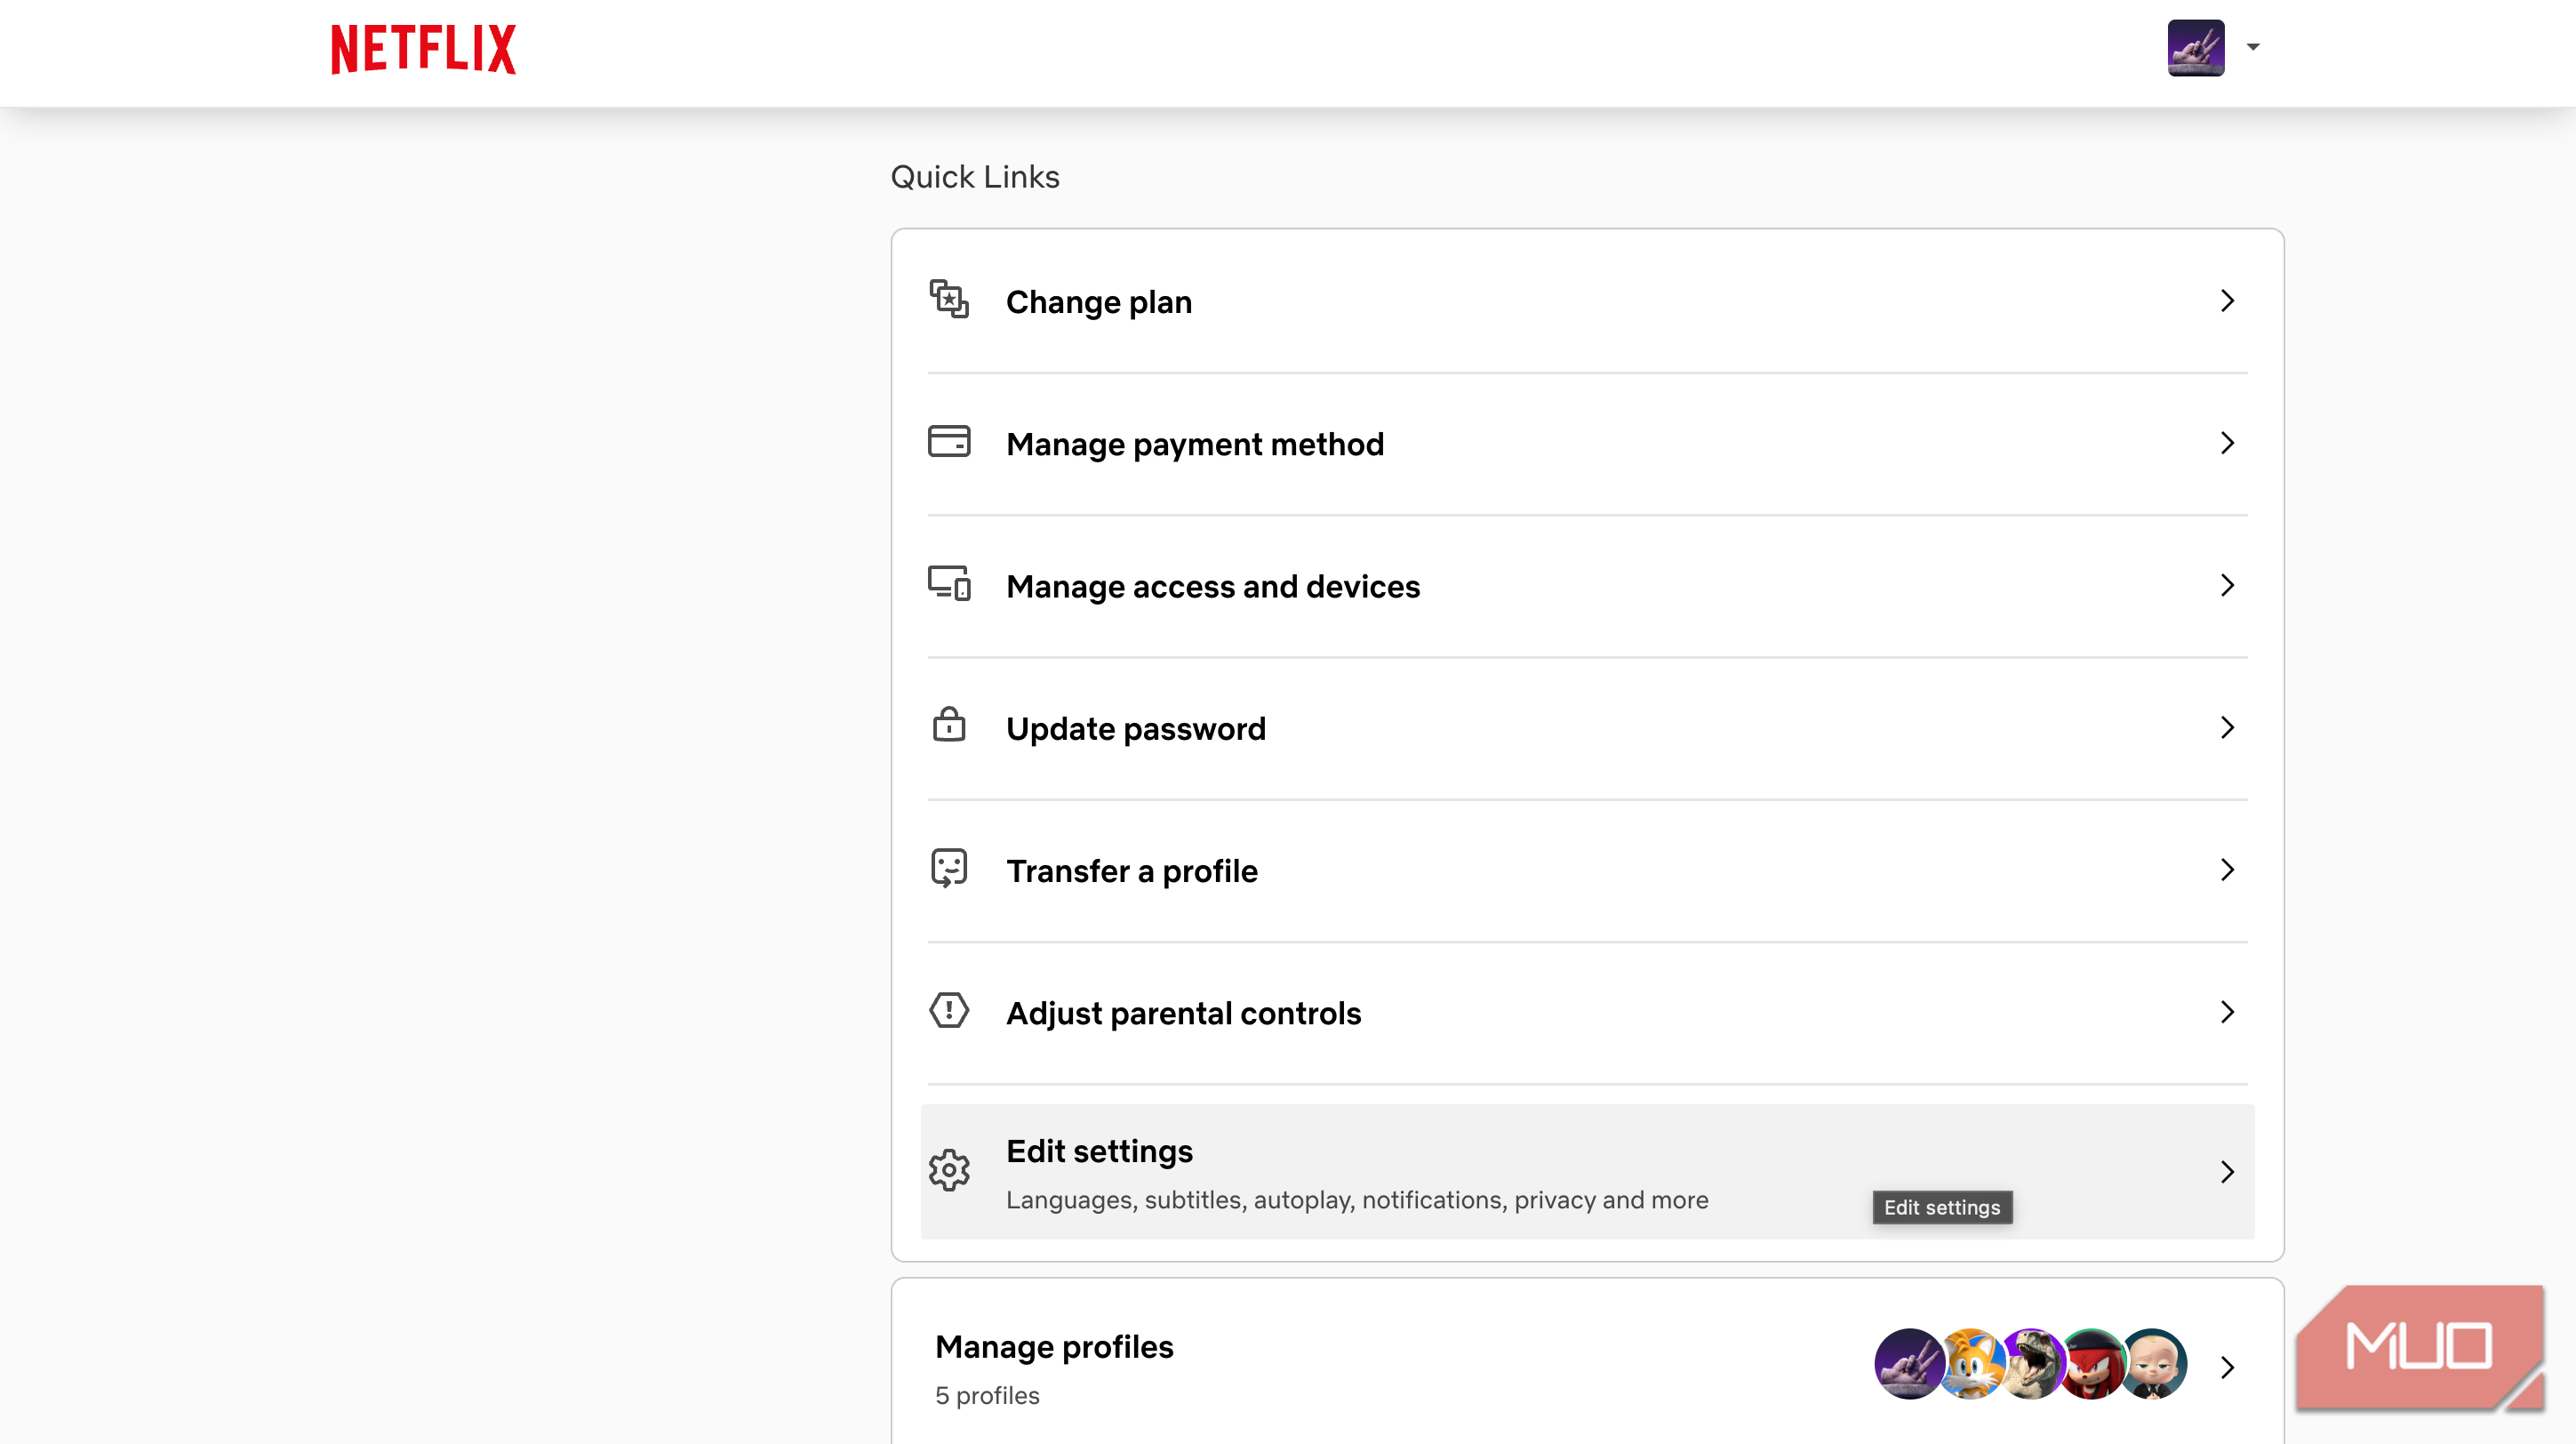Click the Edit settings title text
Image resolution: width=2576 pixels, height=1444 pixels.
click(1099, 1151)
